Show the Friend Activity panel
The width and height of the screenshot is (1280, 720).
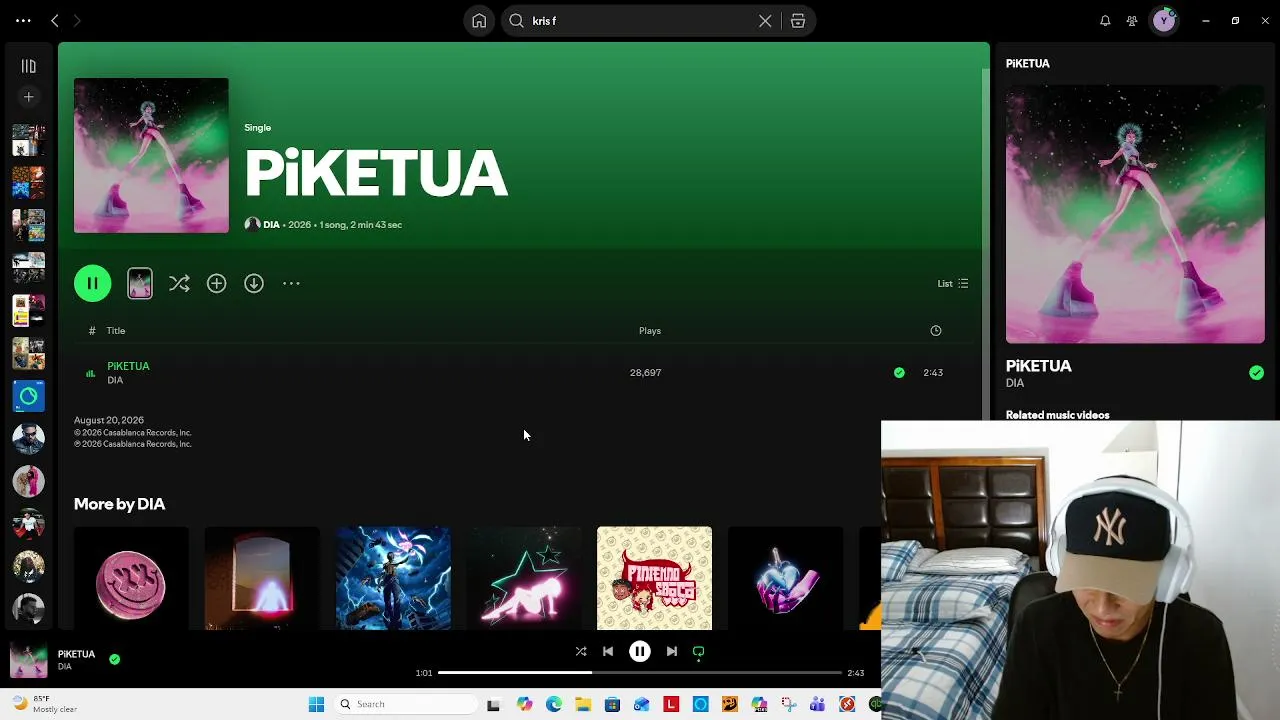pos(1132,21)
